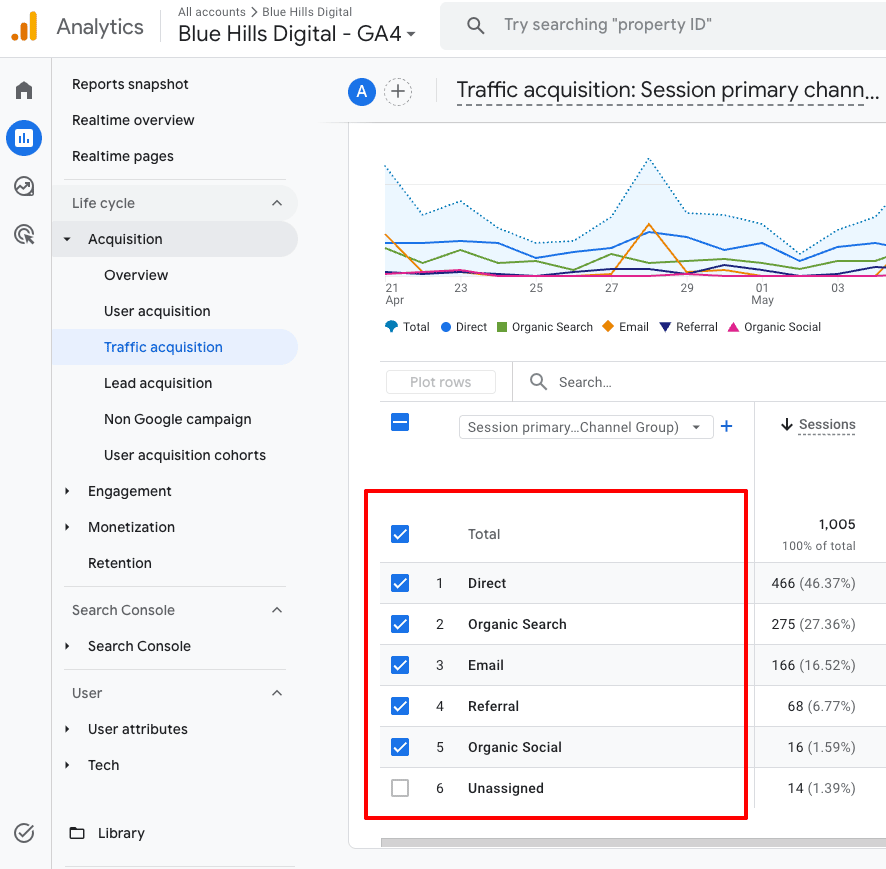Click the 'A' all-users segment badge
The height and width of the screenshot is (869, 886).
pyautogui.click(x=362, y=92)
